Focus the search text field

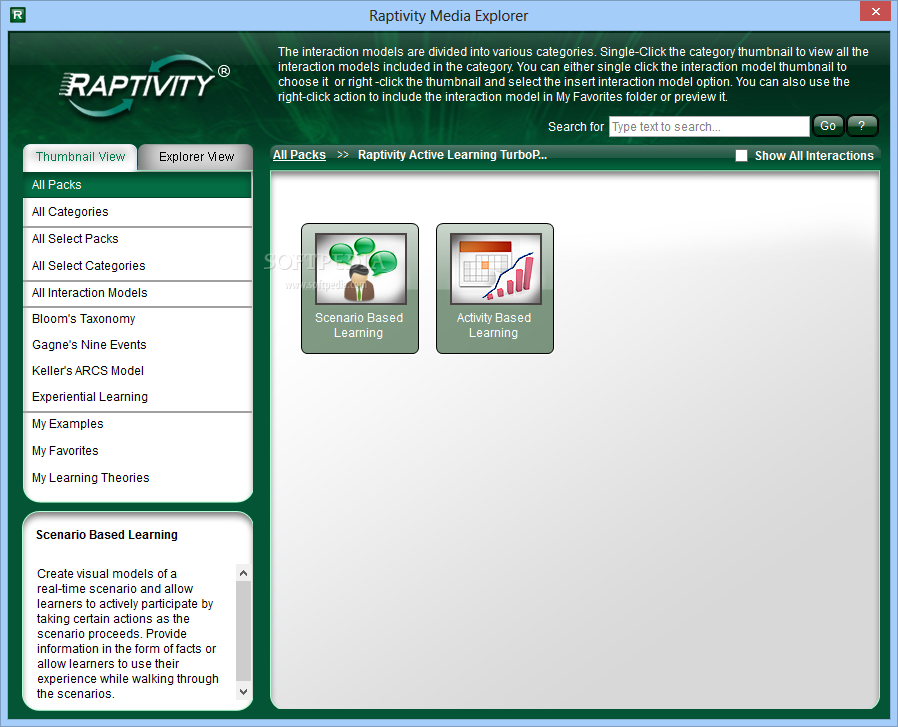[x=709, y=127]
